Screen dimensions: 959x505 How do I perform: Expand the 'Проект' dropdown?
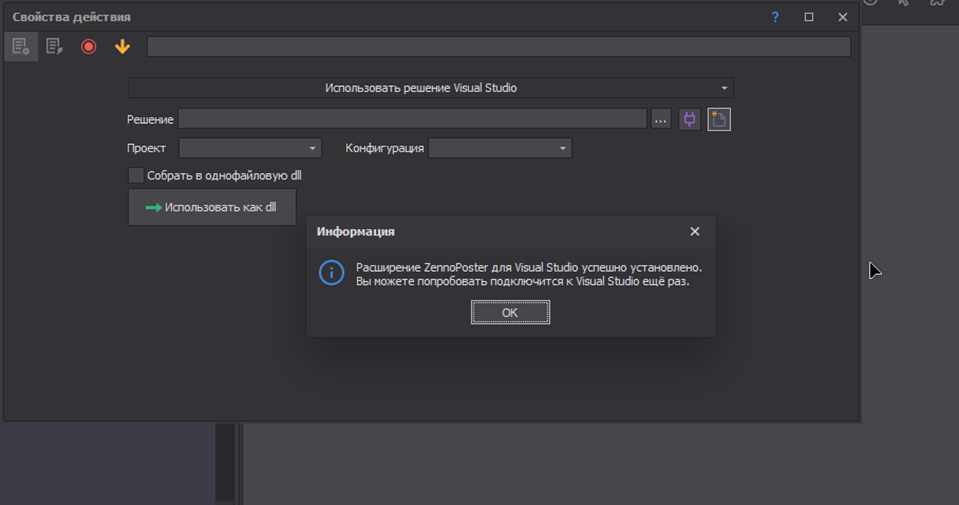249,148
